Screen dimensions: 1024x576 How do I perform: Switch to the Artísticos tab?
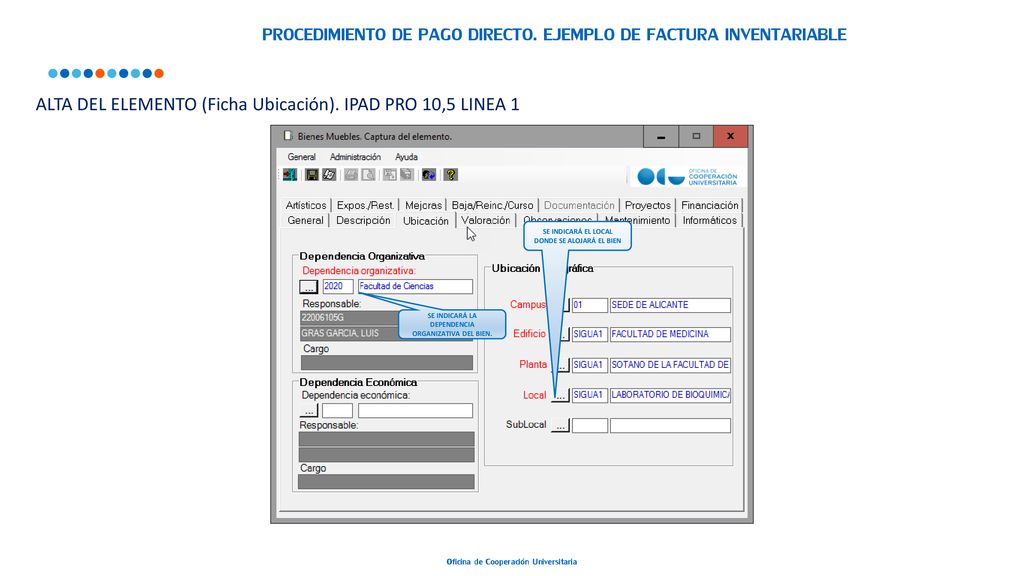306,205
